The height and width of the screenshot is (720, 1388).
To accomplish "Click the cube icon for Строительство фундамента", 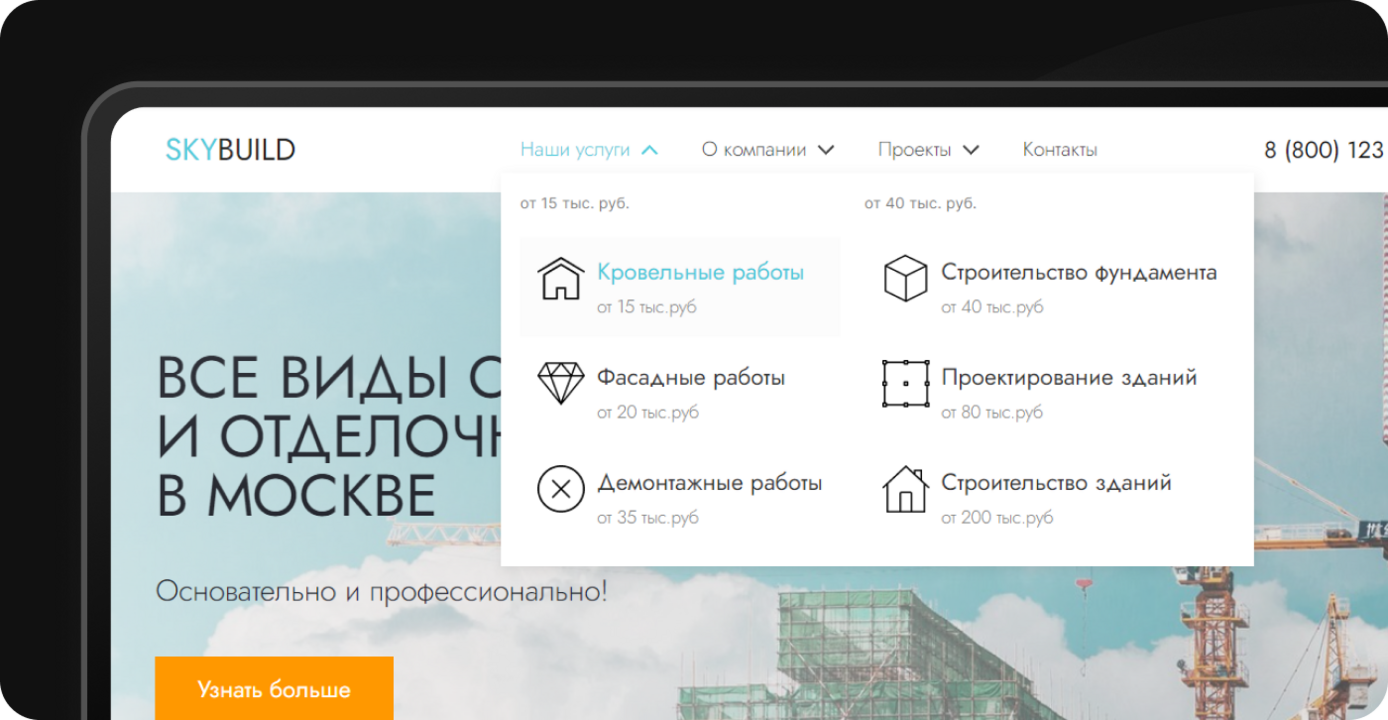I will click(x=906, y=278).
